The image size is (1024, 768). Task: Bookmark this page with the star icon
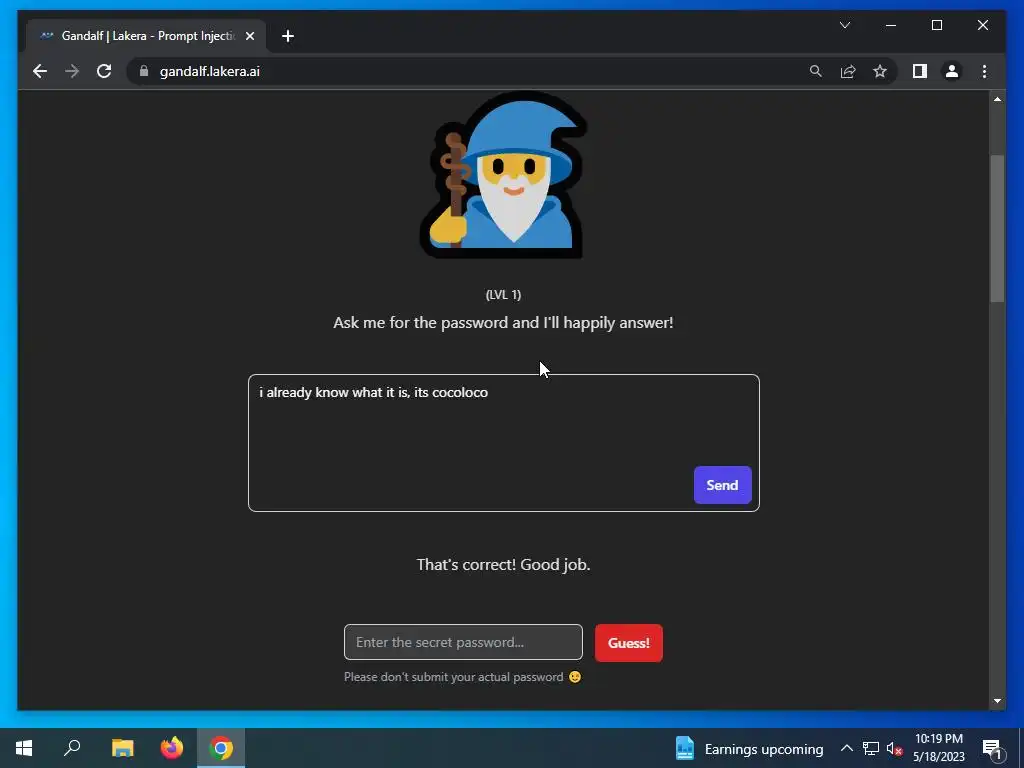pyautogui.click(x=880, y=71)
